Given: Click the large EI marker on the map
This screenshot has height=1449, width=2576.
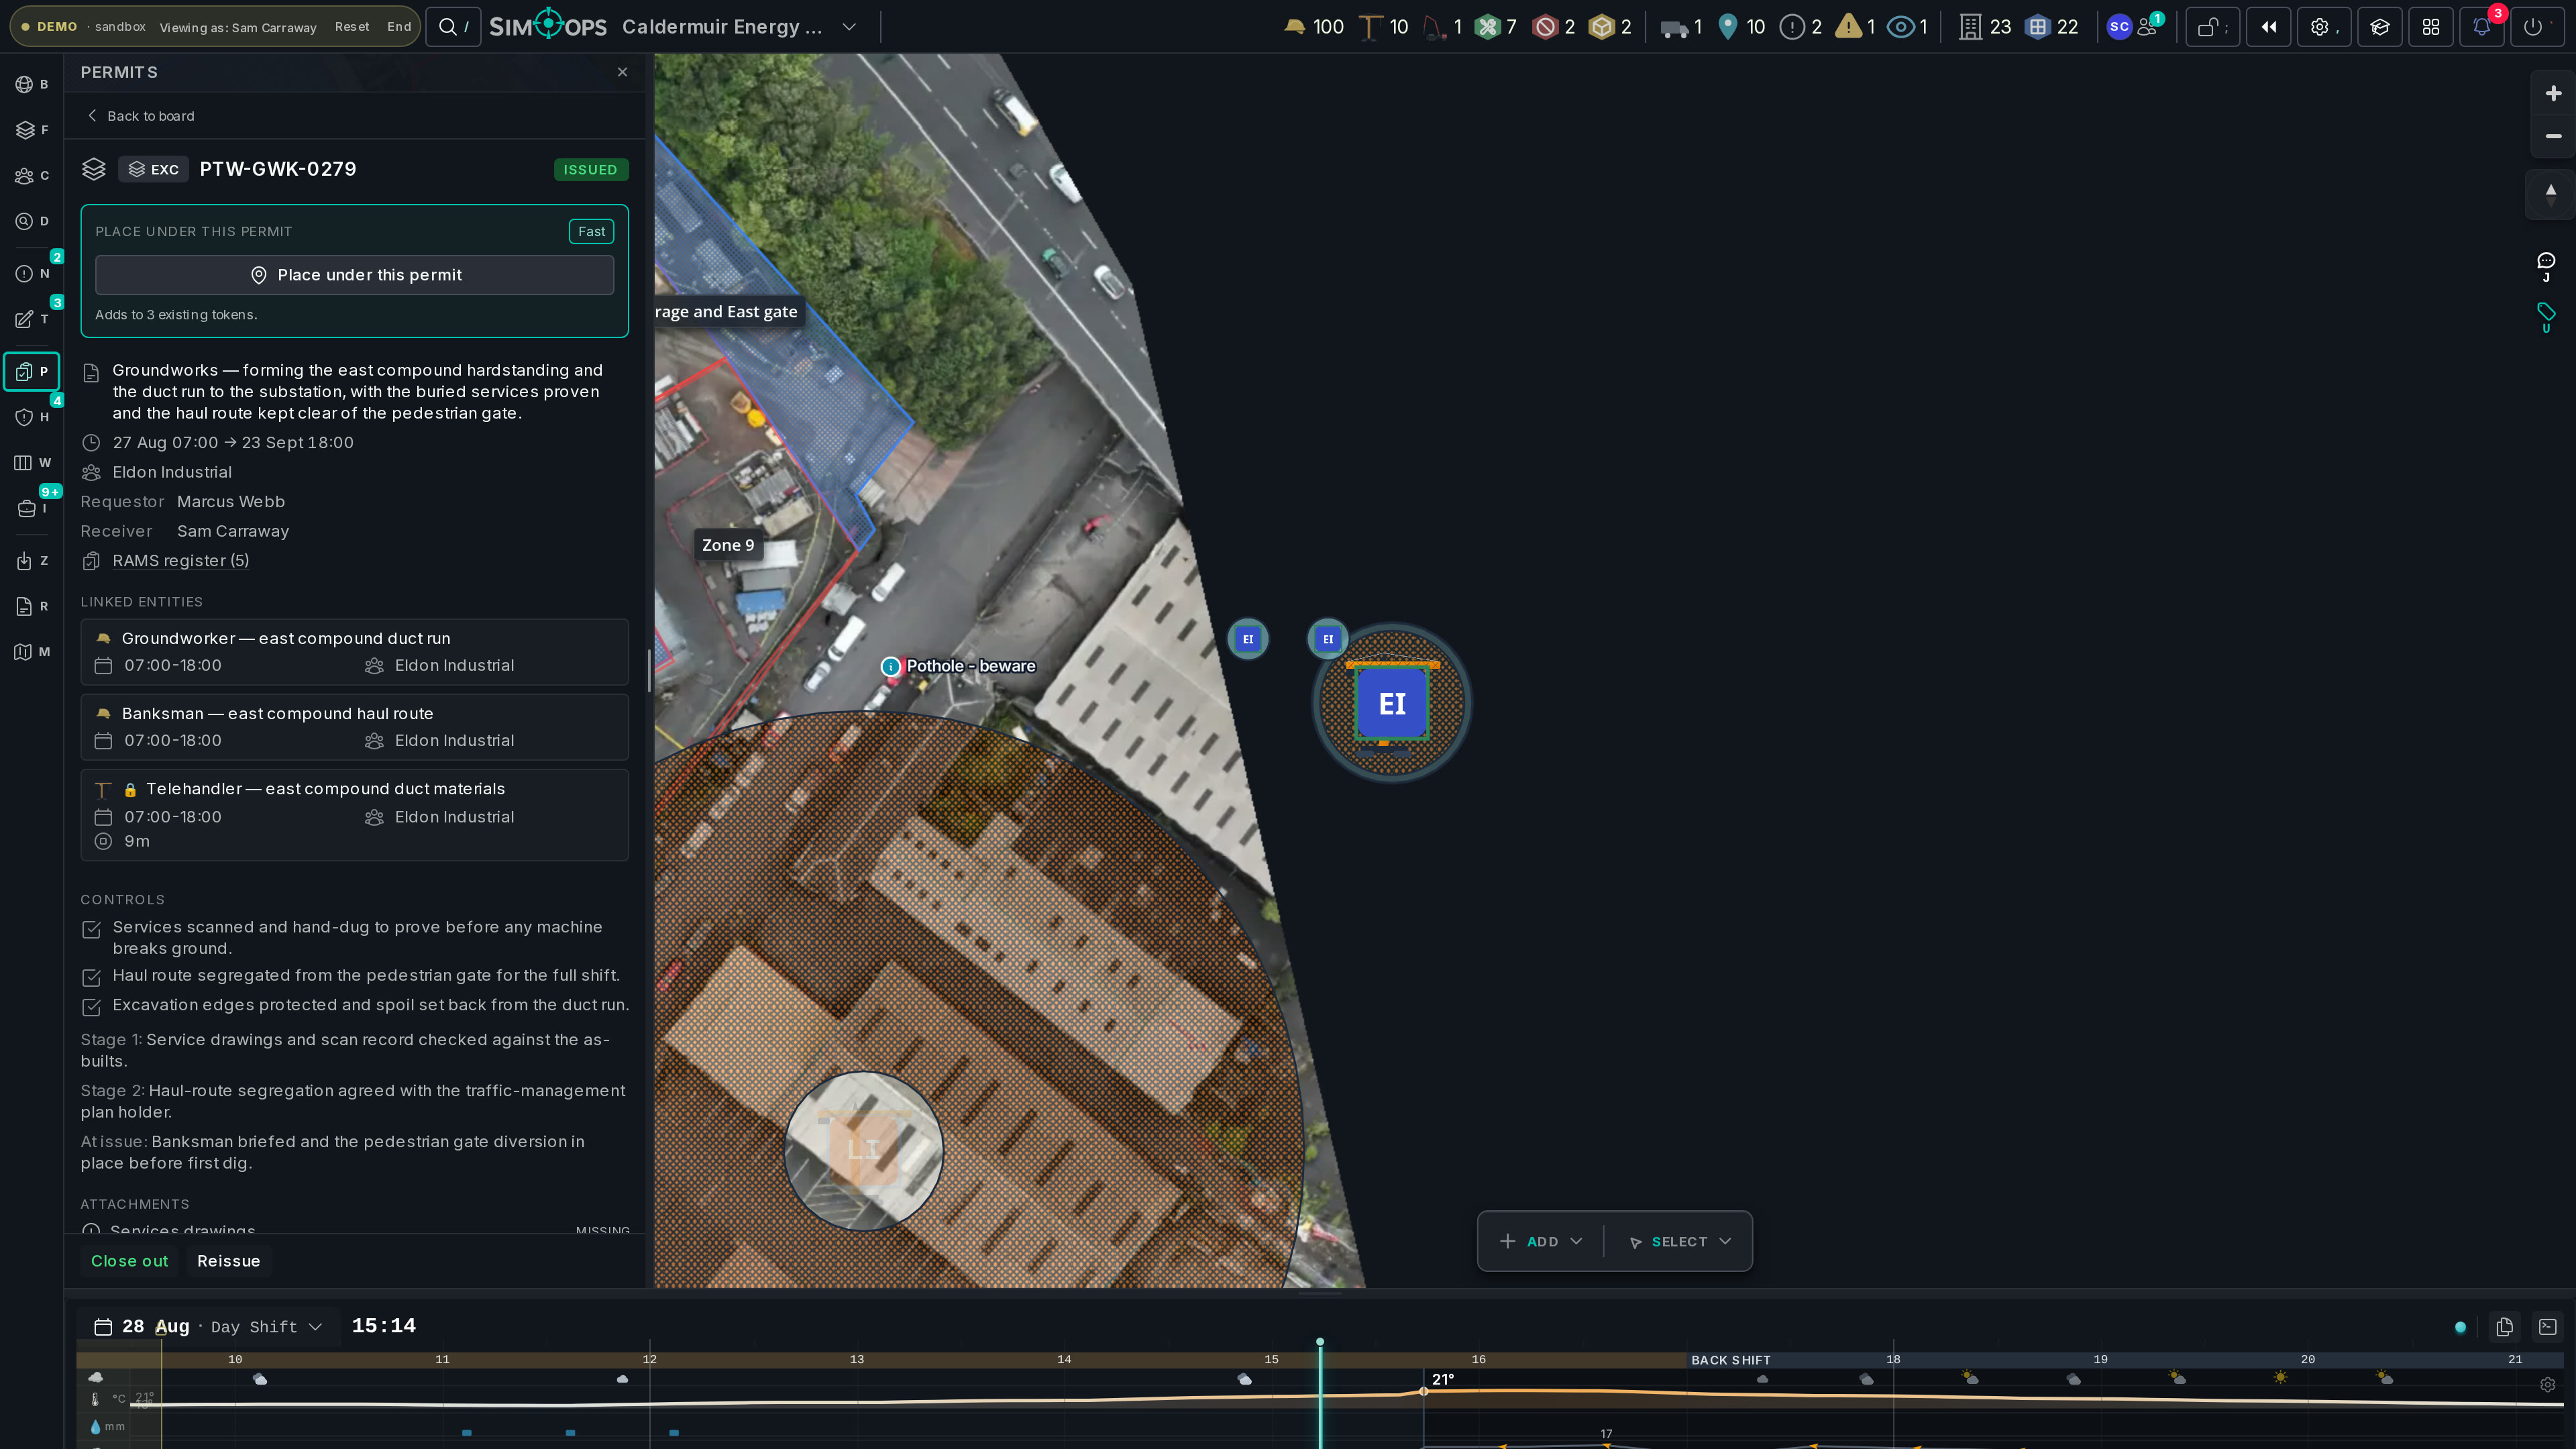Looking at the screenshot, I should click(1392, 704).
